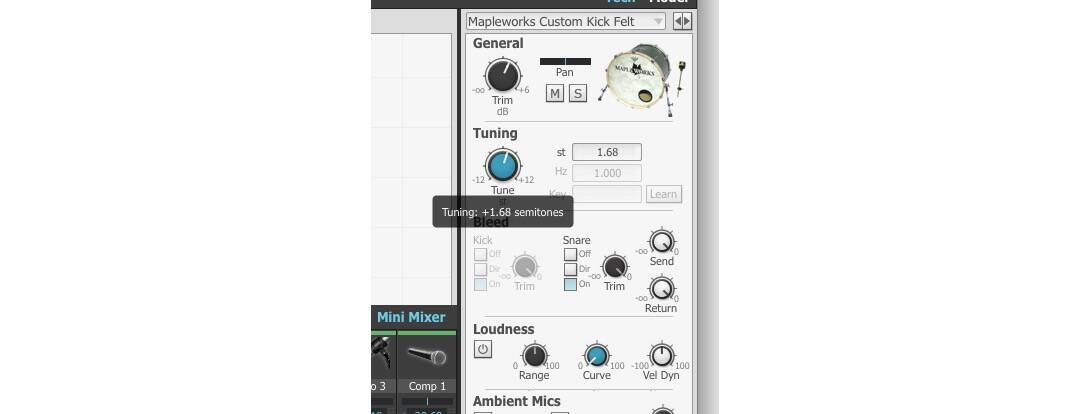Click the Learn button
This screenshot has height=414, width=1090.
pos(664,194)
